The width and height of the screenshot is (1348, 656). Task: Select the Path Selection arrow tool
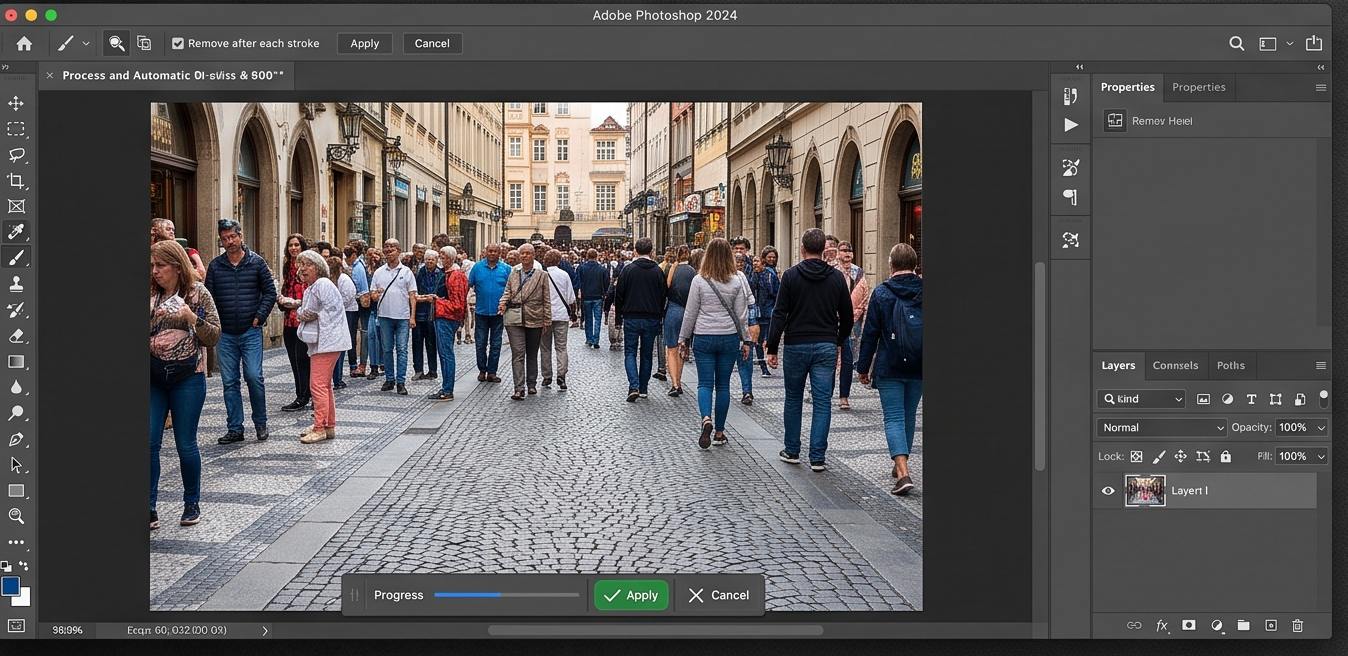click(x=16, y=465)
